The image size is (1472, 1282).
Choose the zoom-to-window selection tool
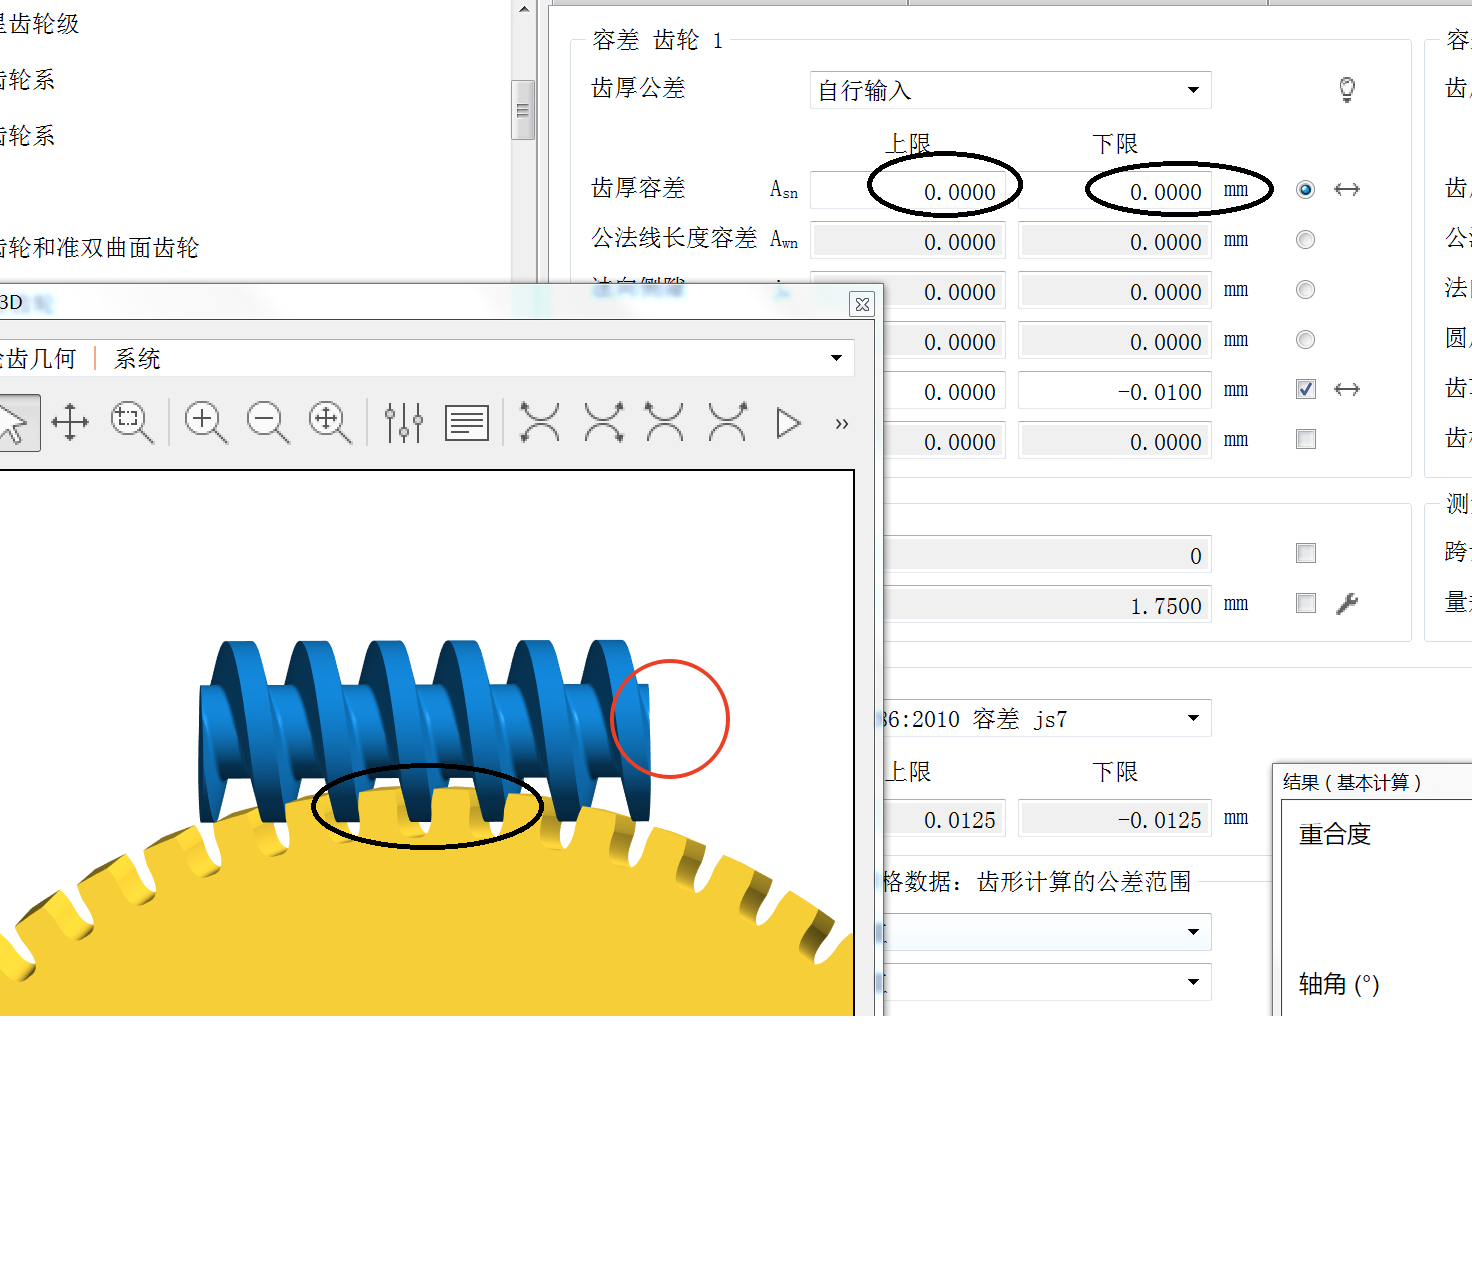pyautogui.click(x=132, y=423)
